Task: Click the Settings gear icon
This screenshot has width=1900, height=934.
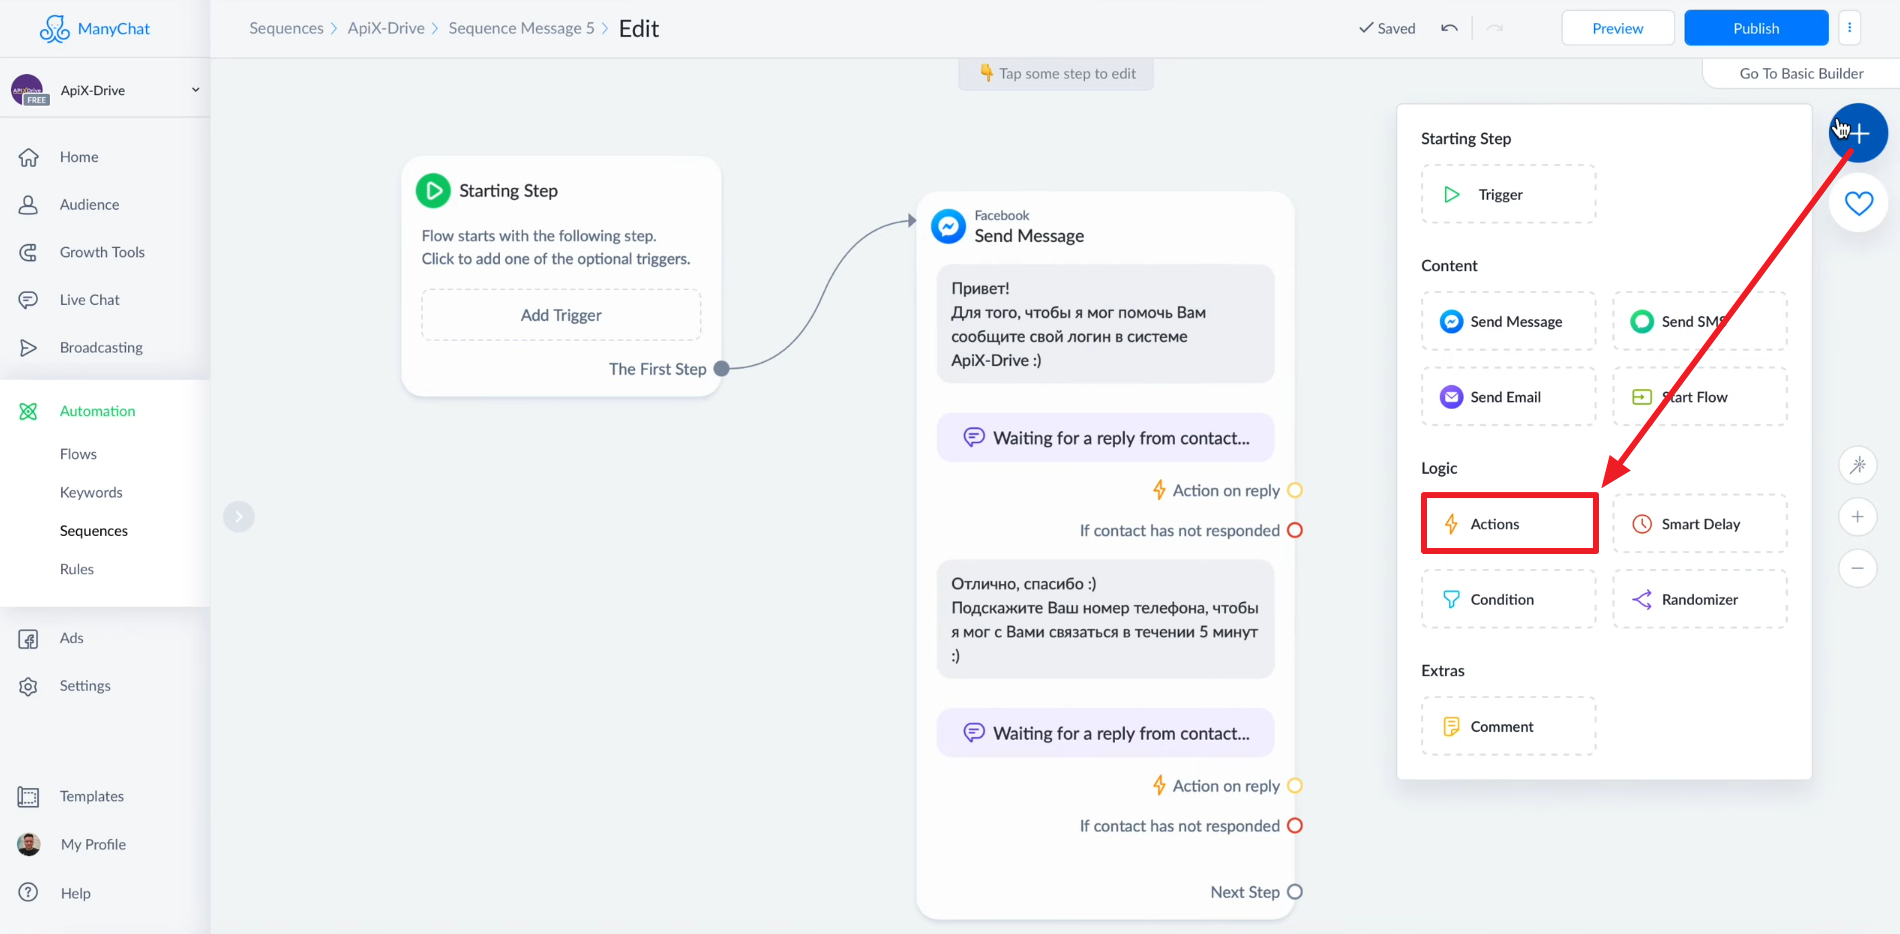Action: [x=29, y=686]
